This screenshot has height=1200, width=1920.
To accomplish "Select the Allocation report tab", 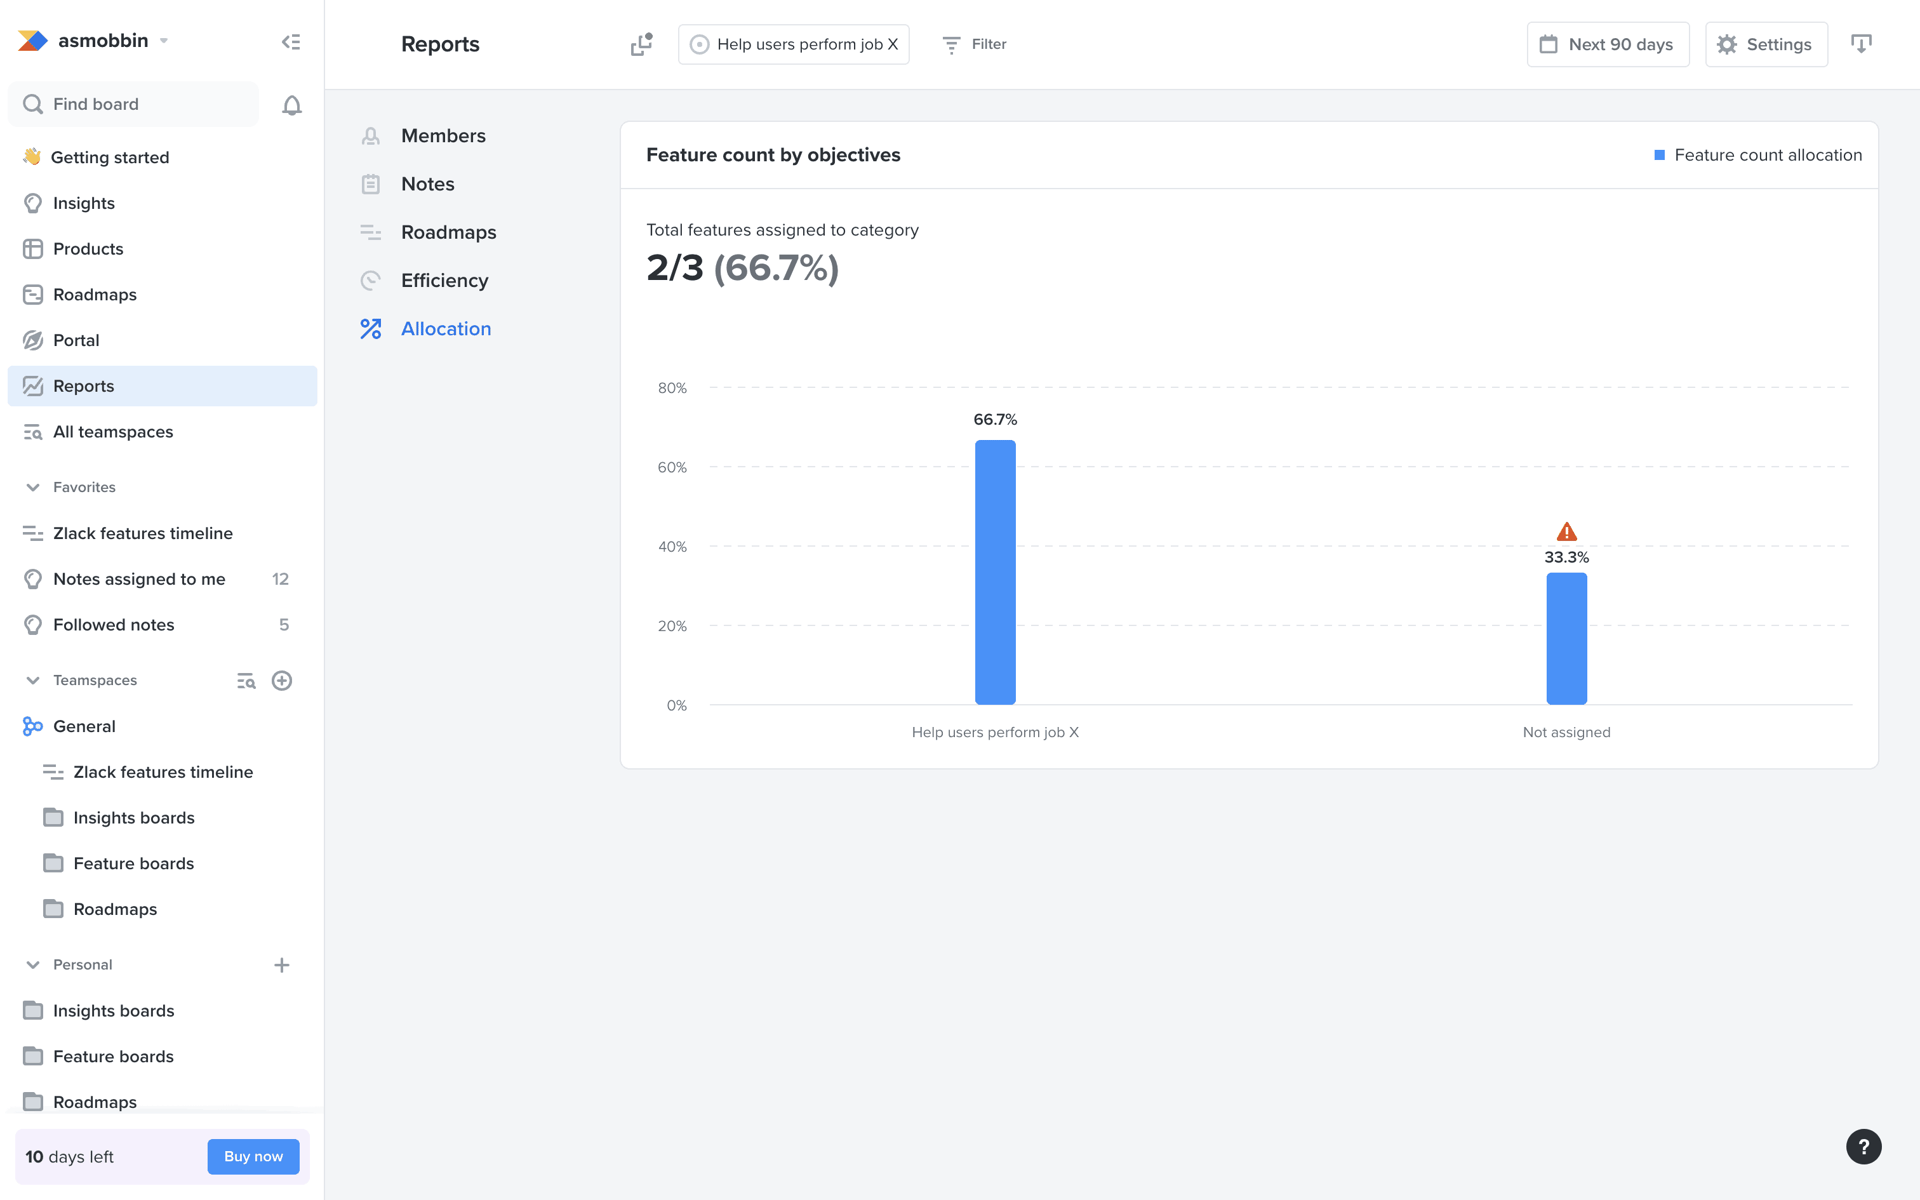I will tap(445, 329).
